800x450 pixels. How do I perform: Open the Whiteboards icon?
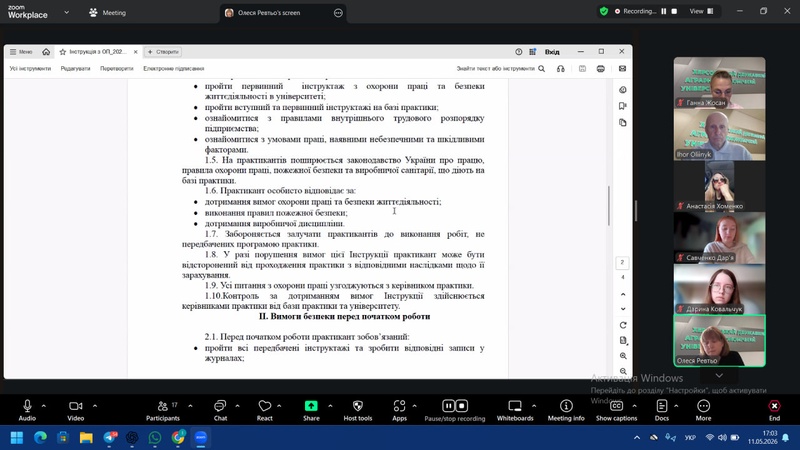515,406
